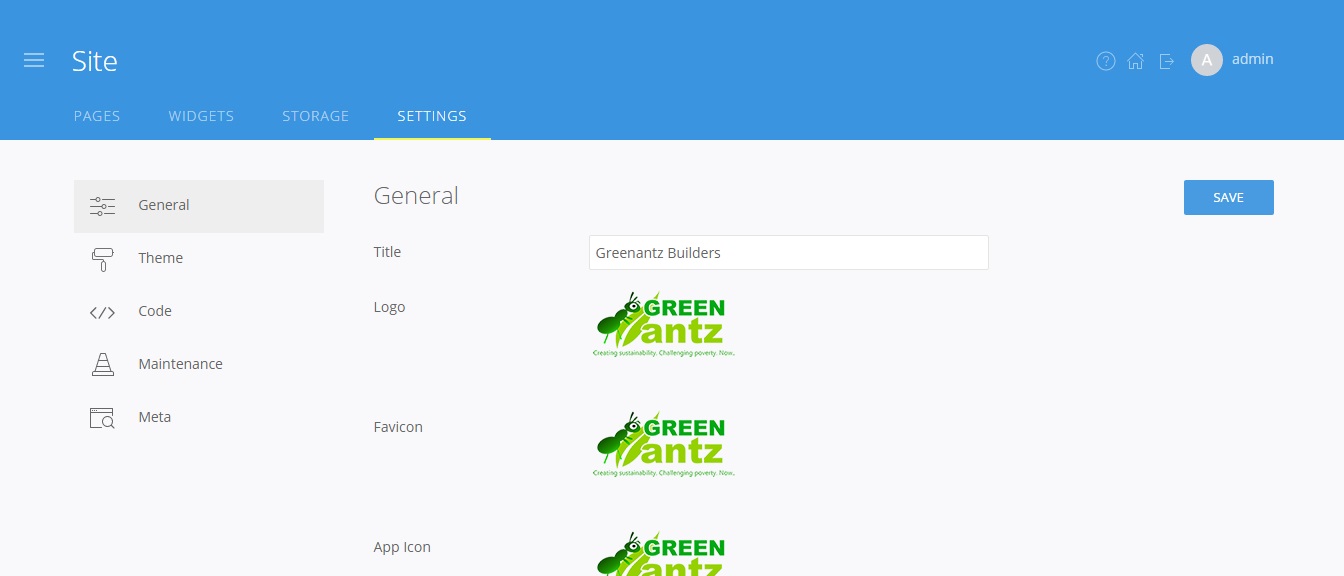
Task: Focus the Title input field
Action: point(789,253)
